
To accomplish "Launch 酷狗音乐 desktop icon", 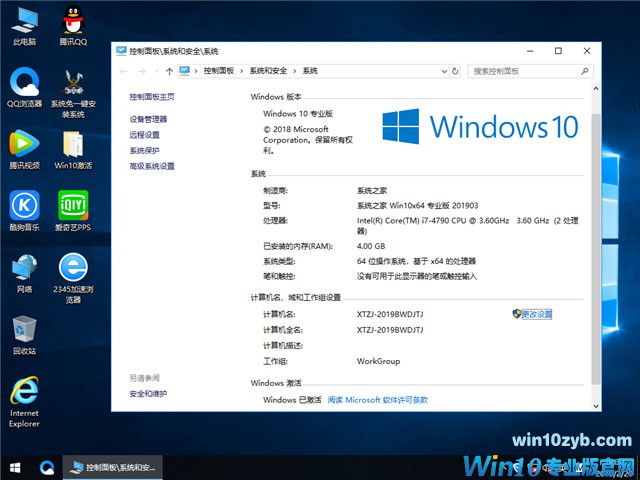I will coord(24,211).
